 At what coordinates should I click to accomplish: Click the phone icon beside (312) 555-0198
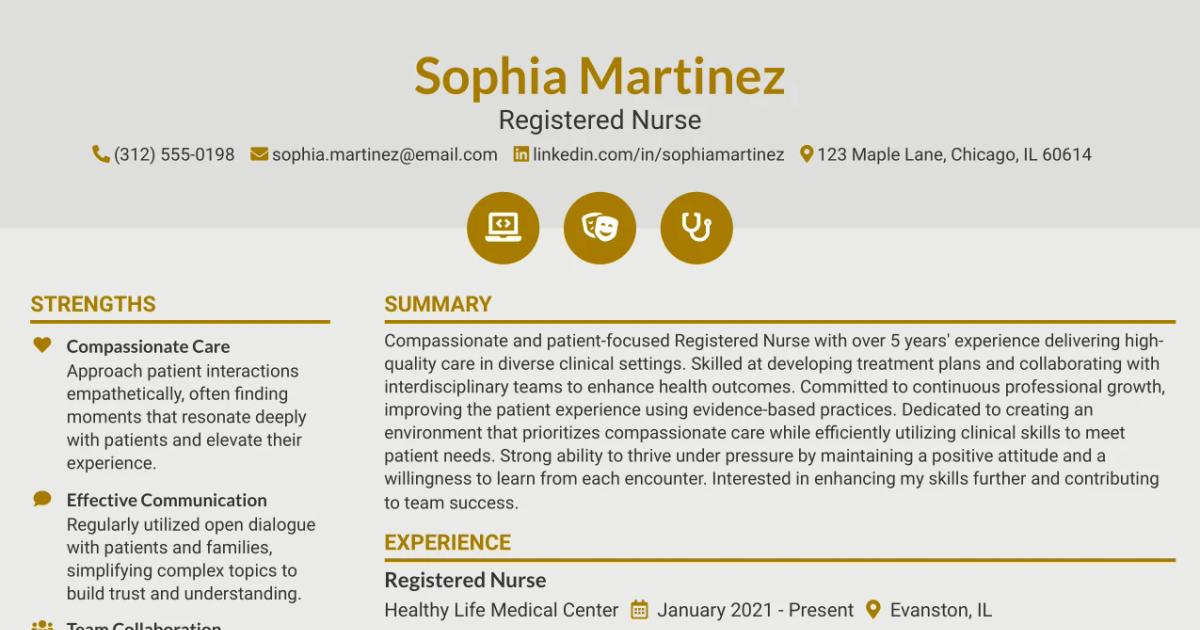101,154
